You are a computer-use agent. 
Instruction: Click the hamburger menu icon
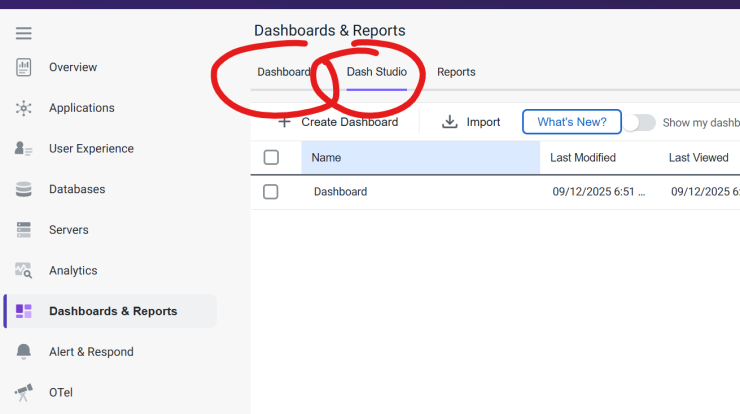pos(24,33)
